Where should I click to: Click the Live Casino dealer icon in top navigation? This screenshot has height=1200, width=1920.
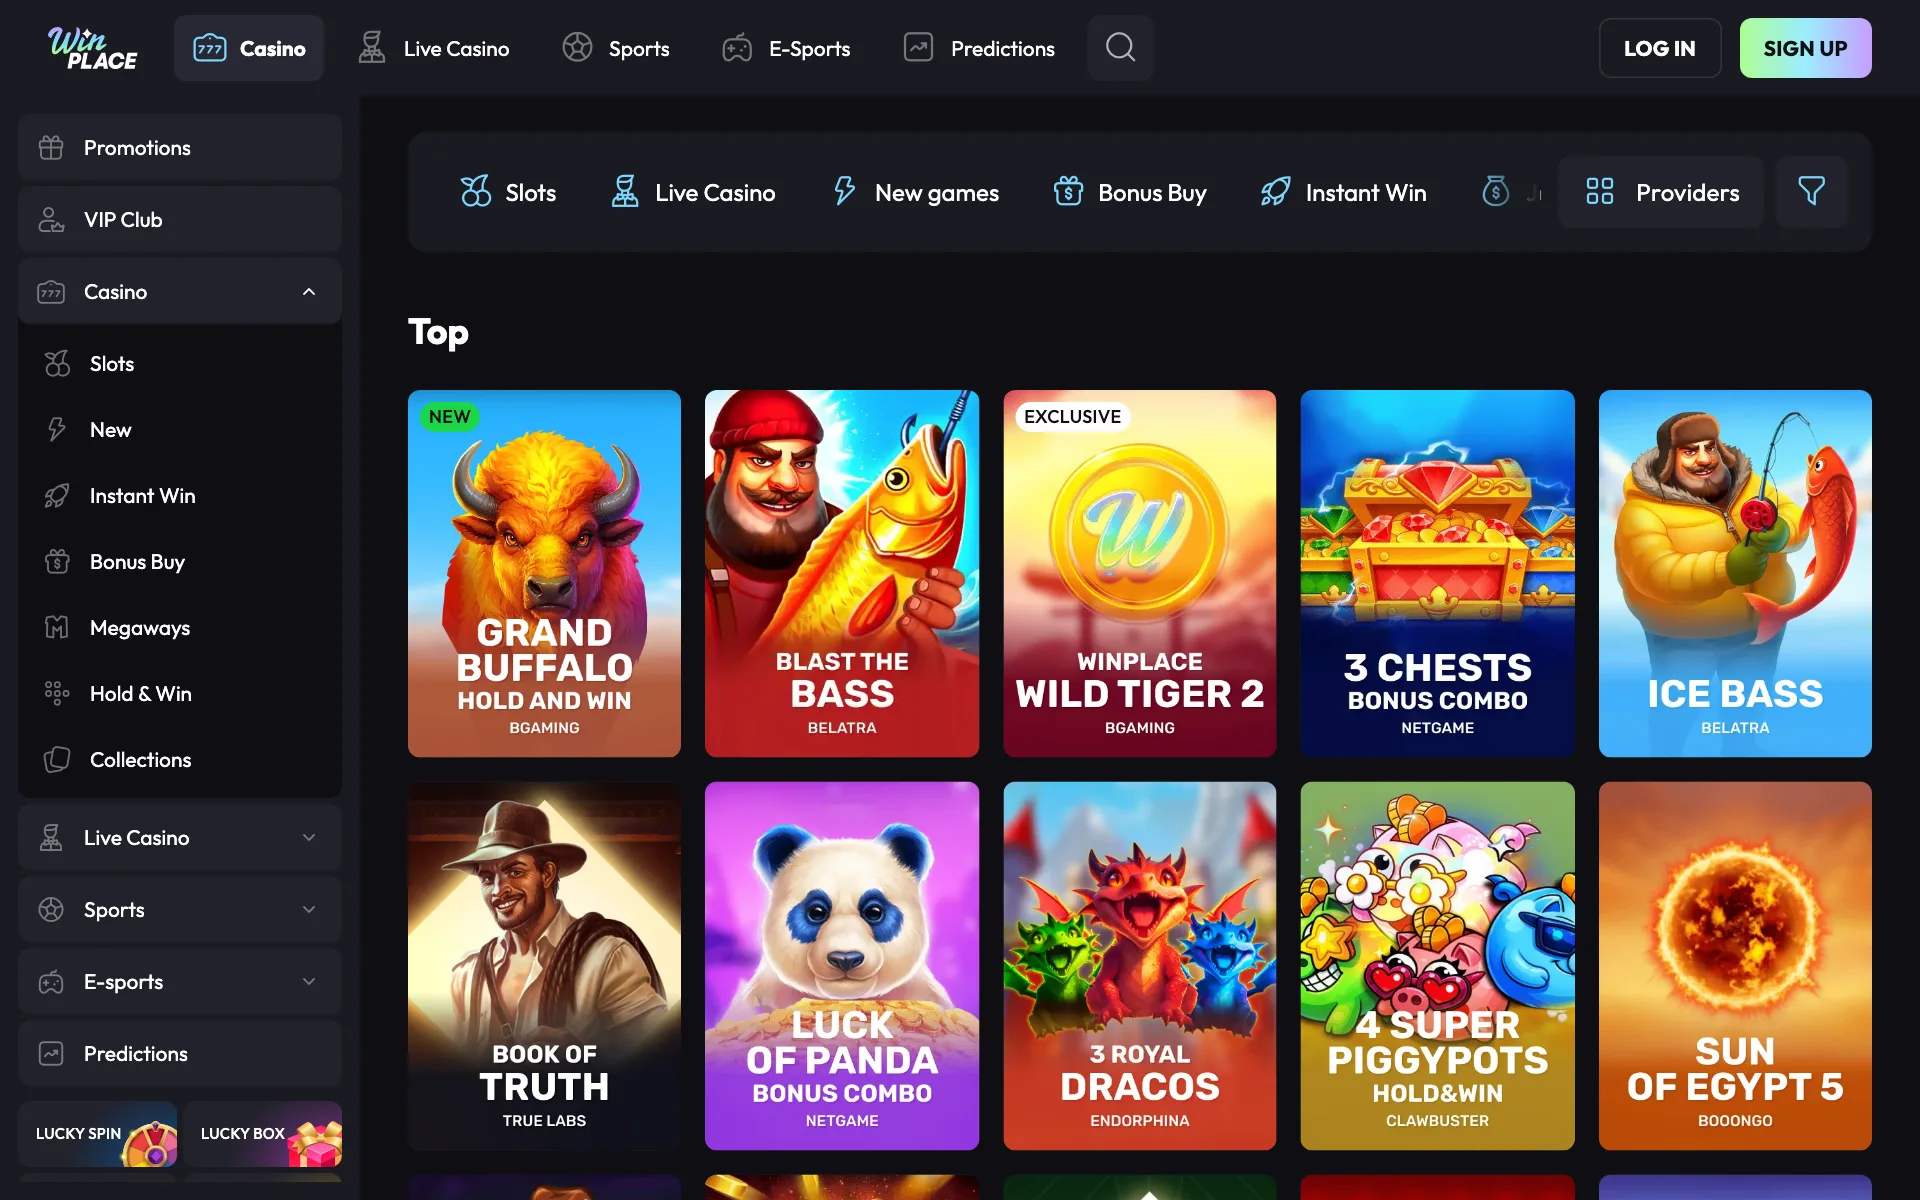[x=372, y=48]
